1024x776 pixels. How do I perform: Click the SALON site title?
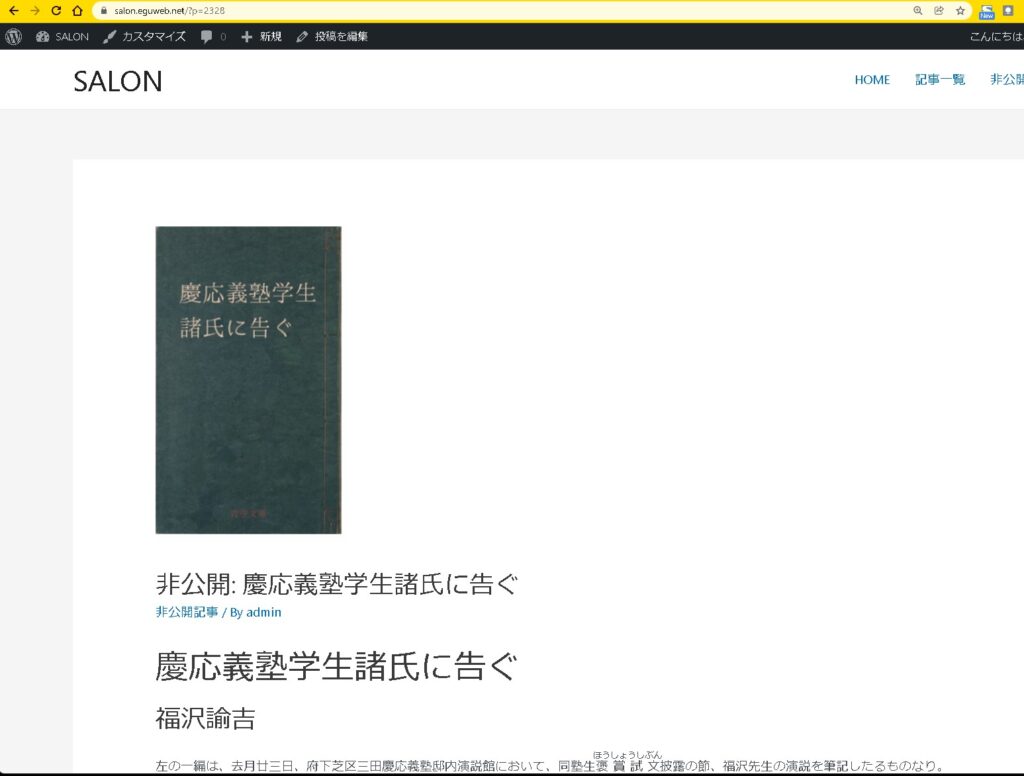tap(118, 81)
